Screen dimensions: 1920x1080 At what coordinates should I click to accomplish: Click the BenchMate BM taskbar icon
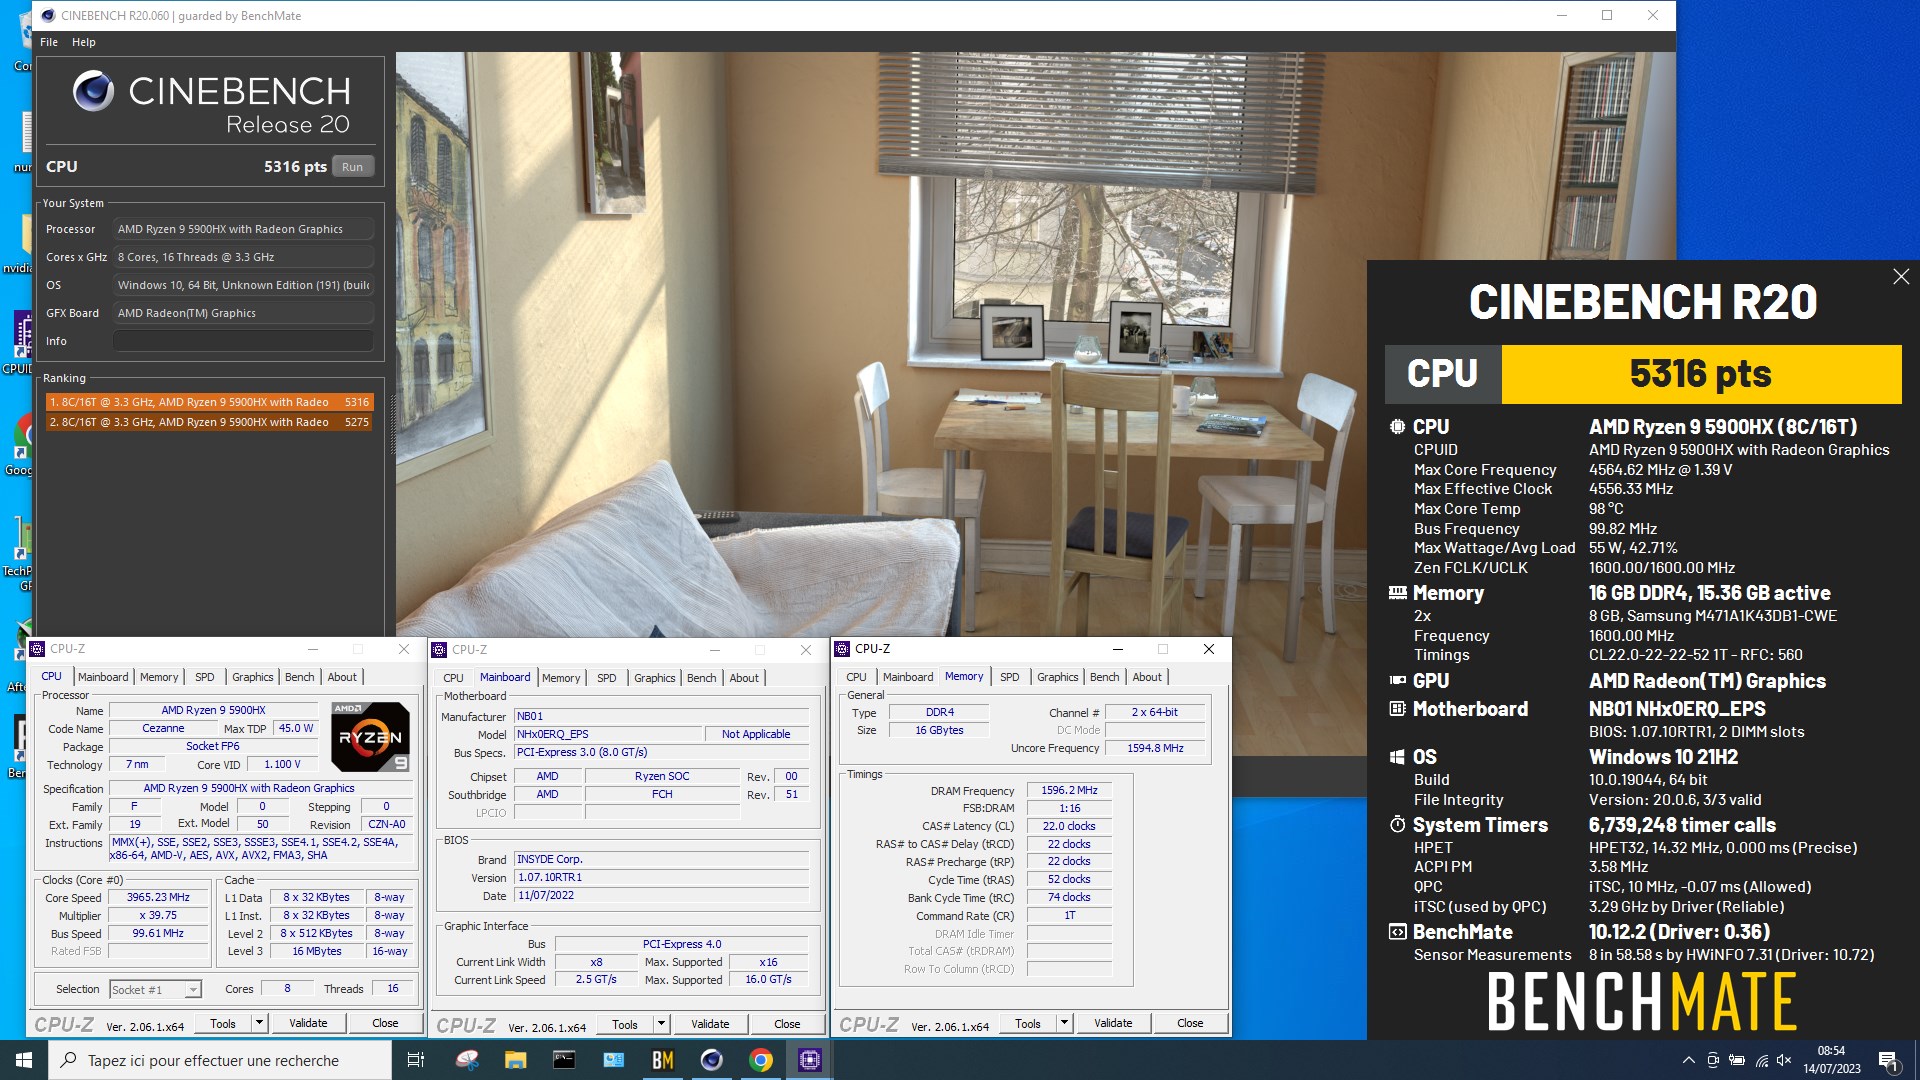(662, 1060)
